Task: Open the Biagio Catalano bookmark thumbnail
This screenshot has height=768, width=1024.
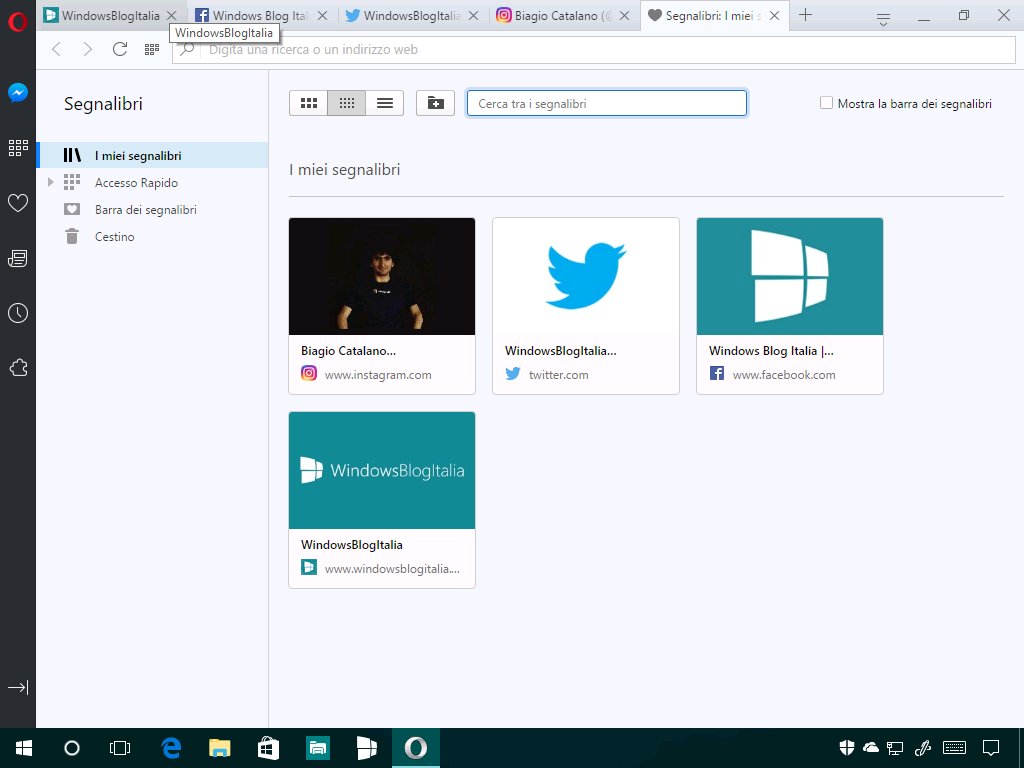Action: pyautogui.click(x=382, y=276)
